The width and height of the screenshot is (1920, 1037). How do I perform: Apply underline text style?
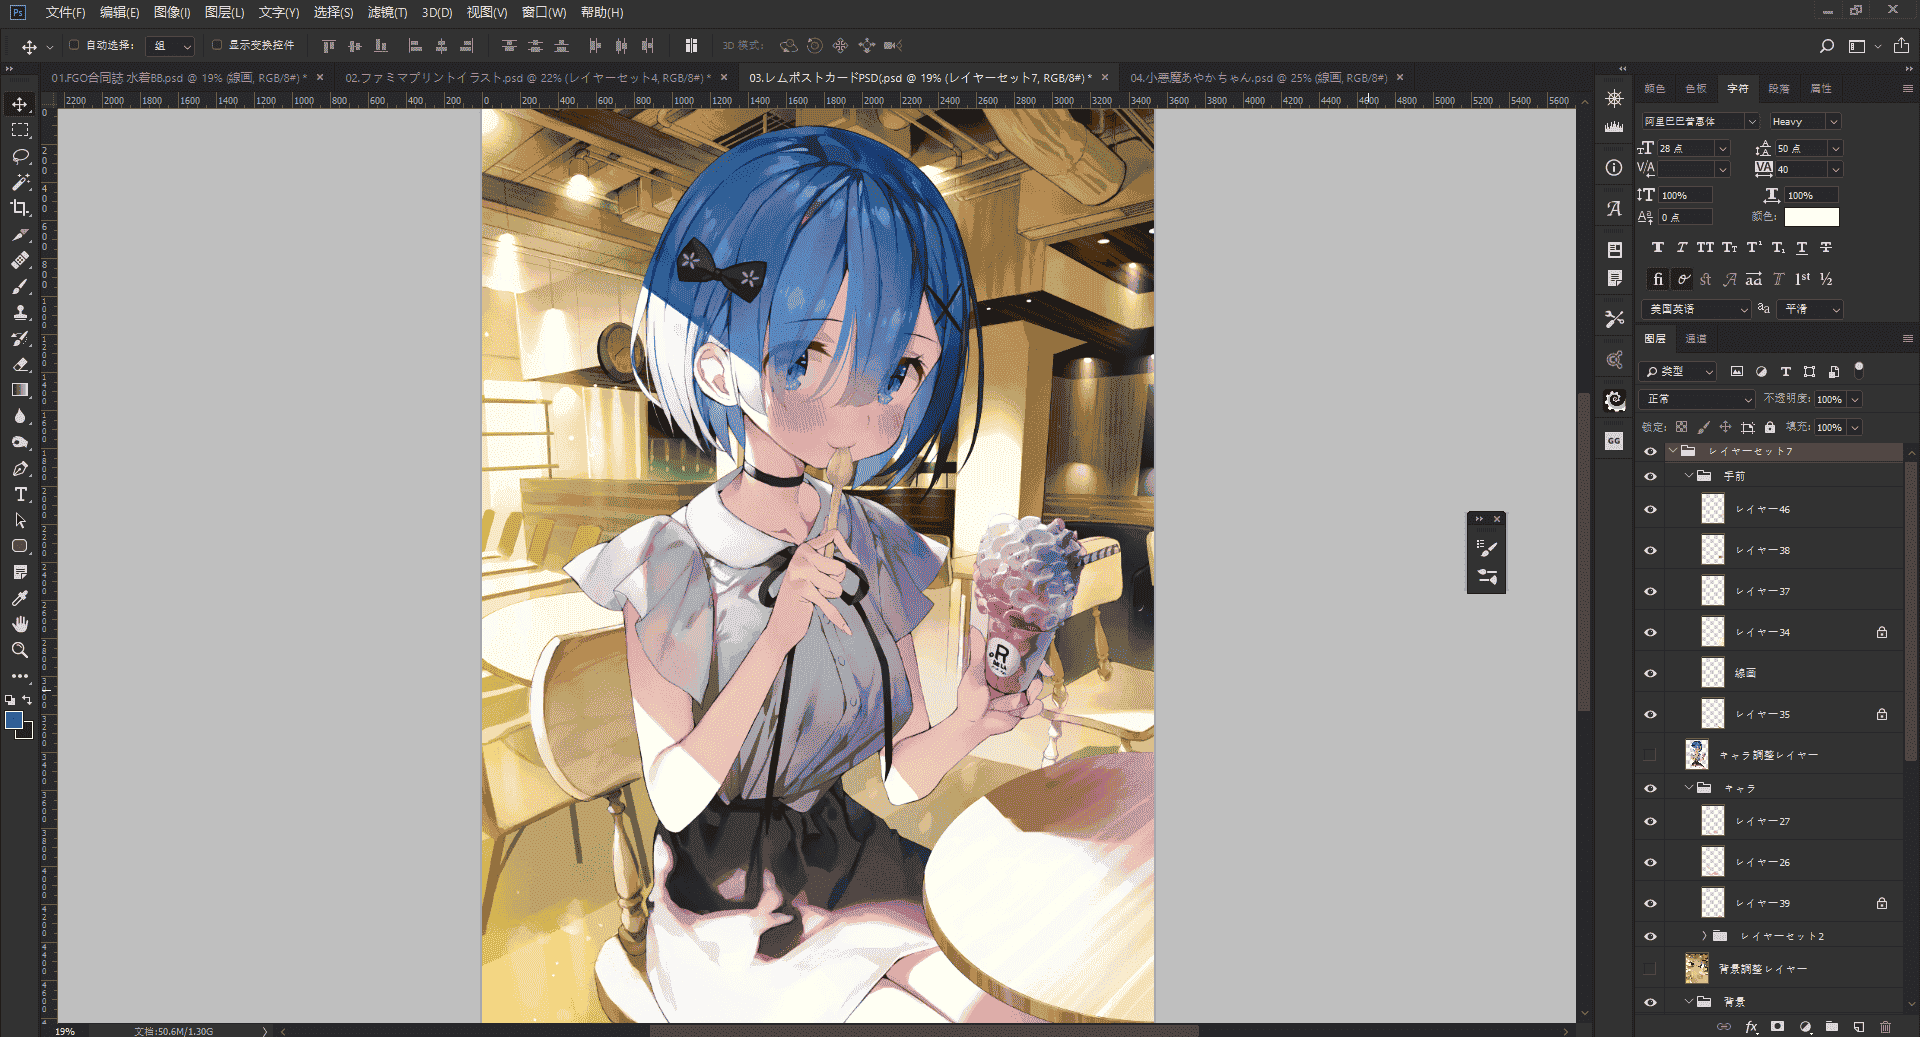(x=1802, y=247)
